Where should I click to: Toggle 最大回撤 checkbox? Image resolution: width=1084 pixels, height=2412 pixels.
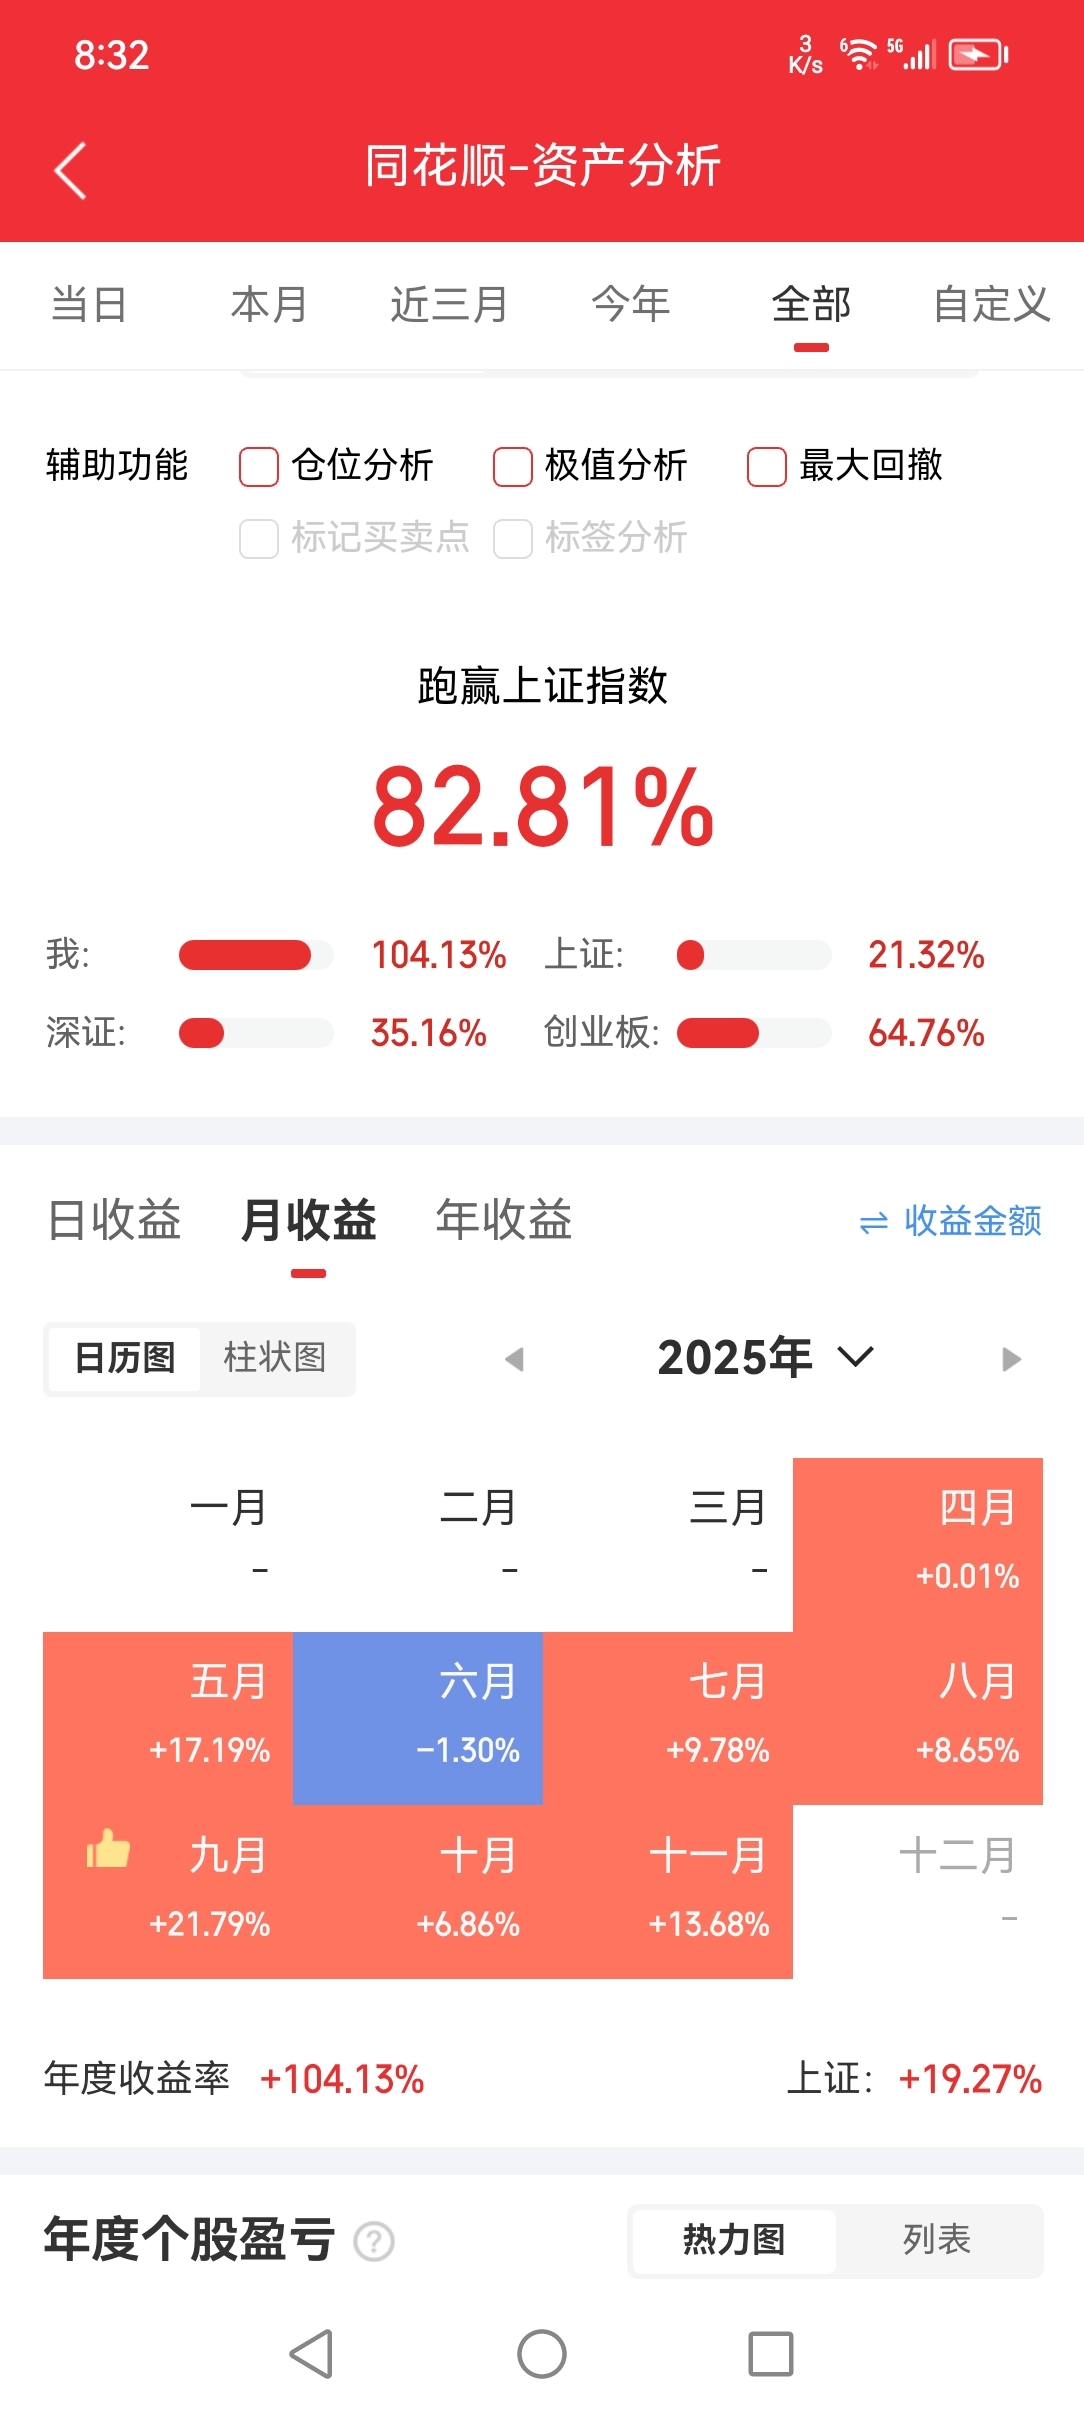767,466
